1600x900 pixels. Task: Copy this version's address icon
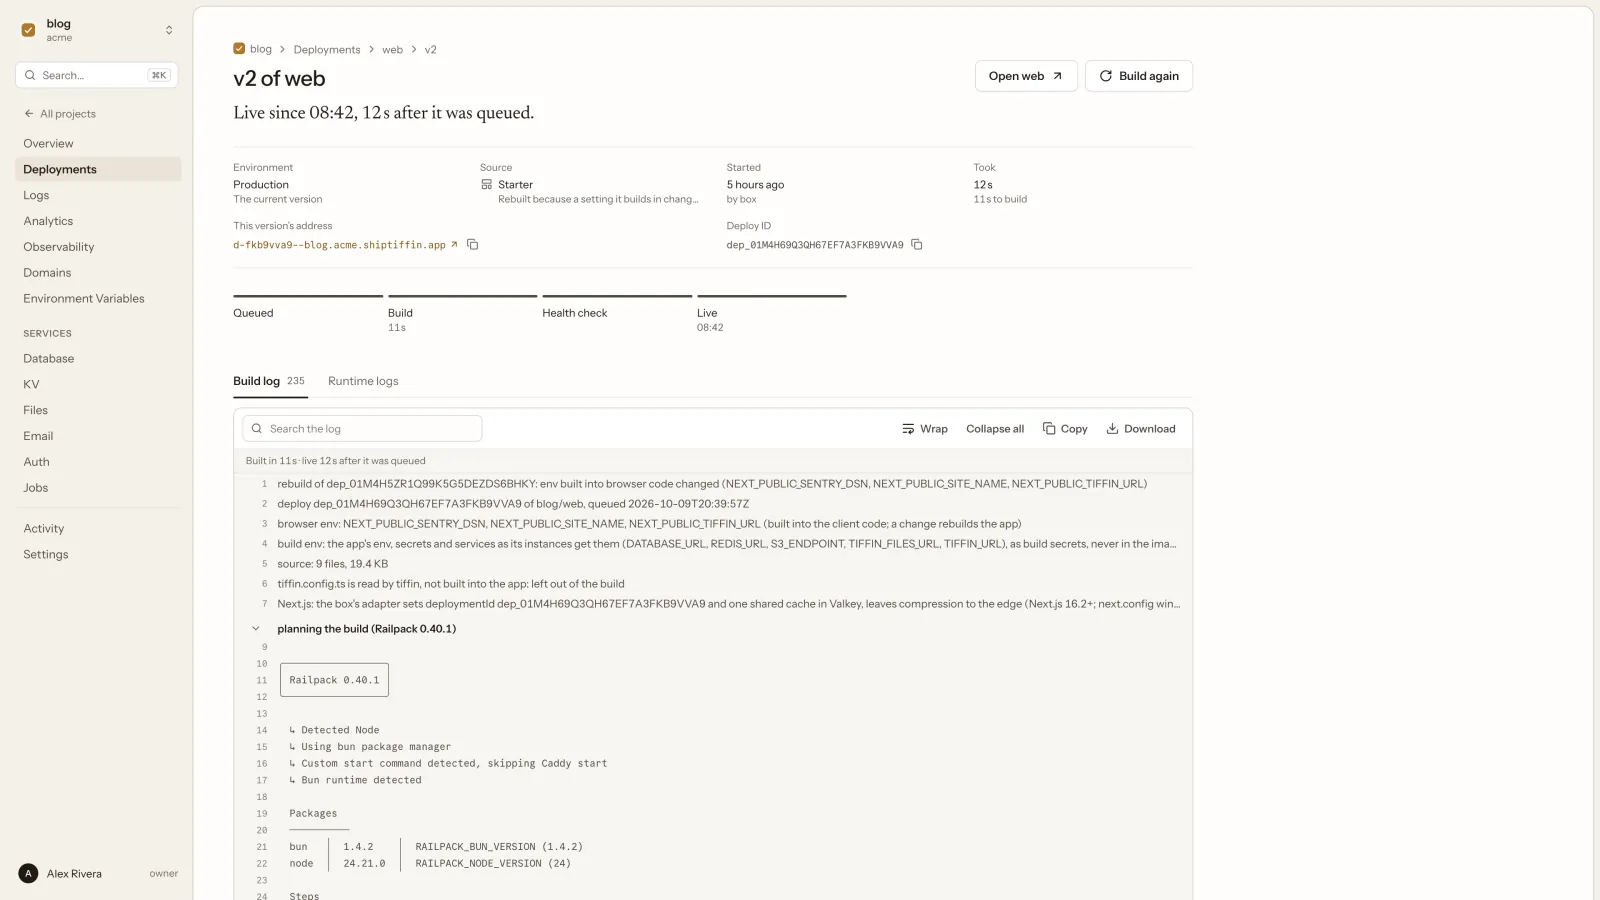473,245
